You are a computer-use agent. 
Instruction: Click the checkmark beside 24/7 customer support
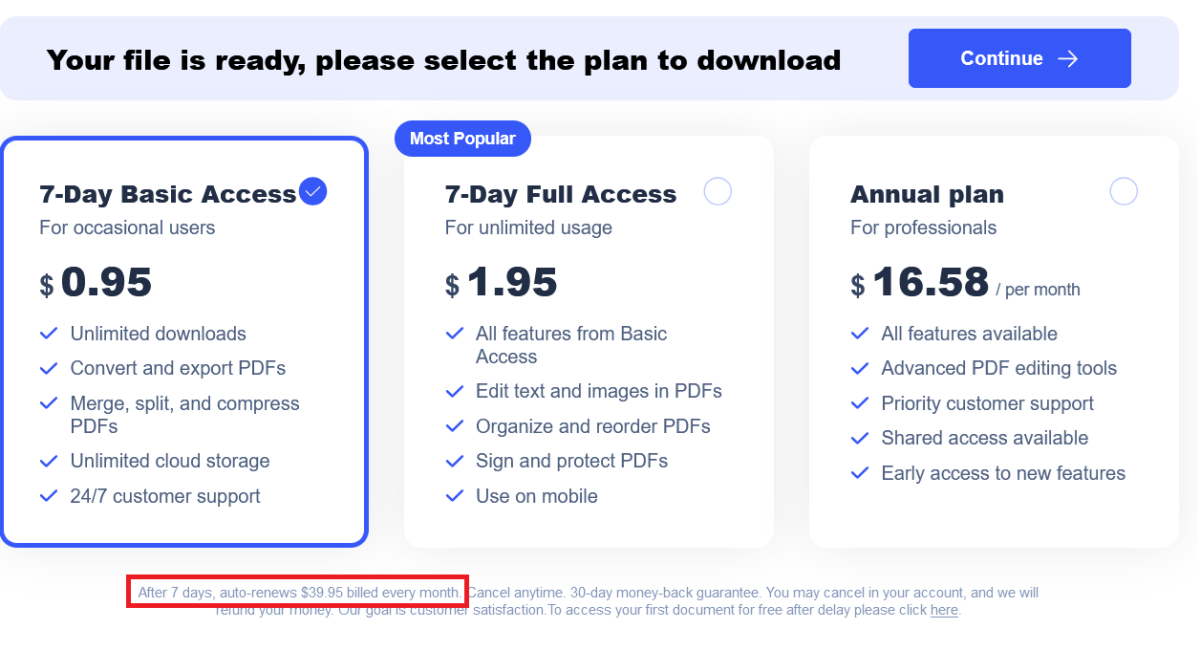coord(49,496)
